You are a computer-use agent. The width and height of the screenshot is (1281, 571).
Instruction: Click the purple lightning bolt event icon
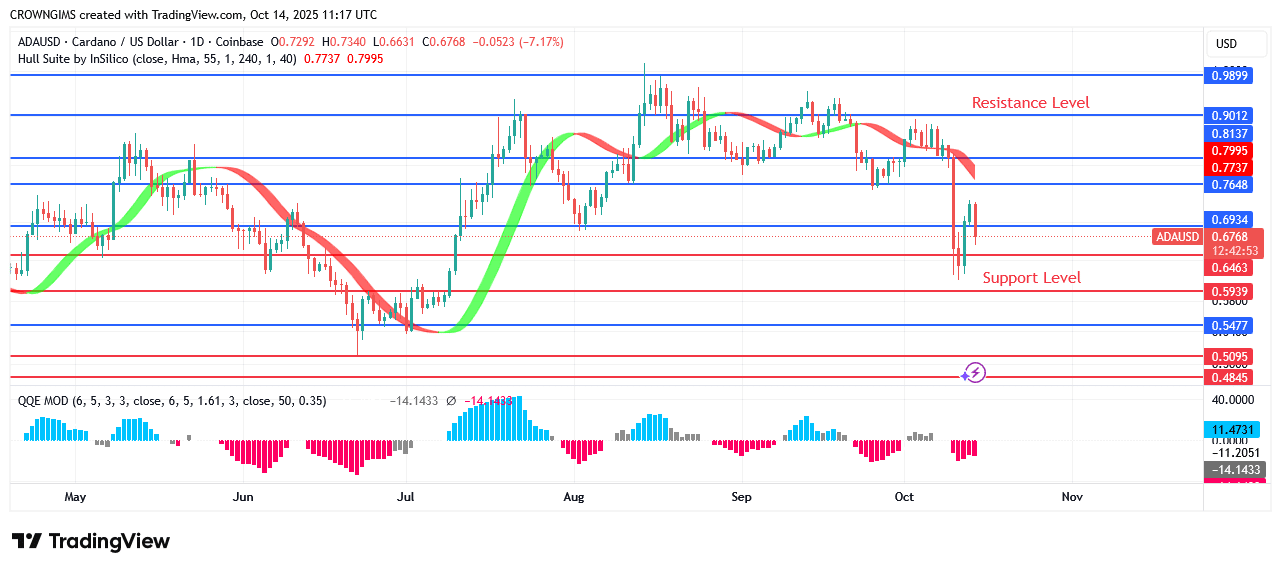[976, 373]
